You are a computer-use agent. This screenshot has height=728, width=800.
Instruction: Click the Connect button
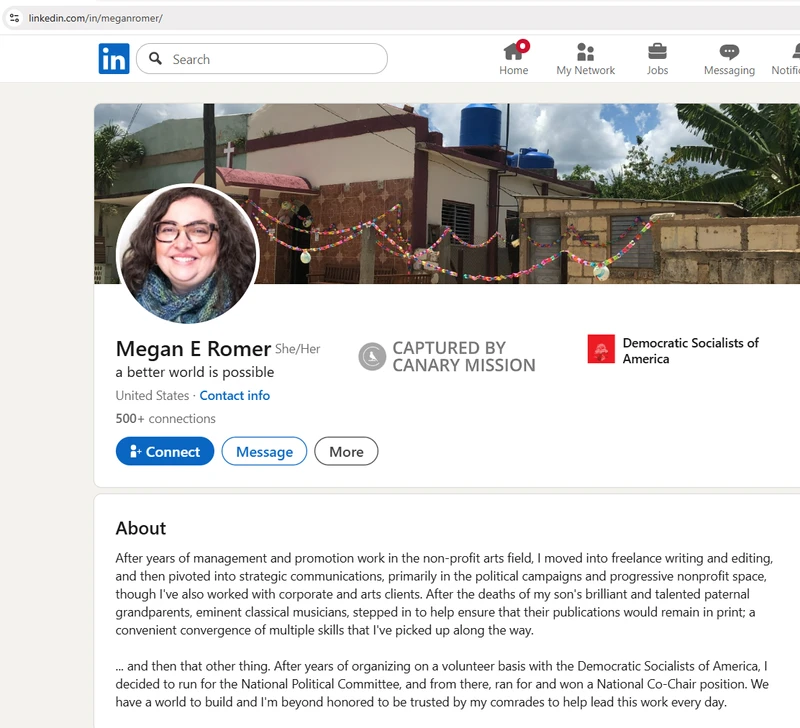(165, 452)
